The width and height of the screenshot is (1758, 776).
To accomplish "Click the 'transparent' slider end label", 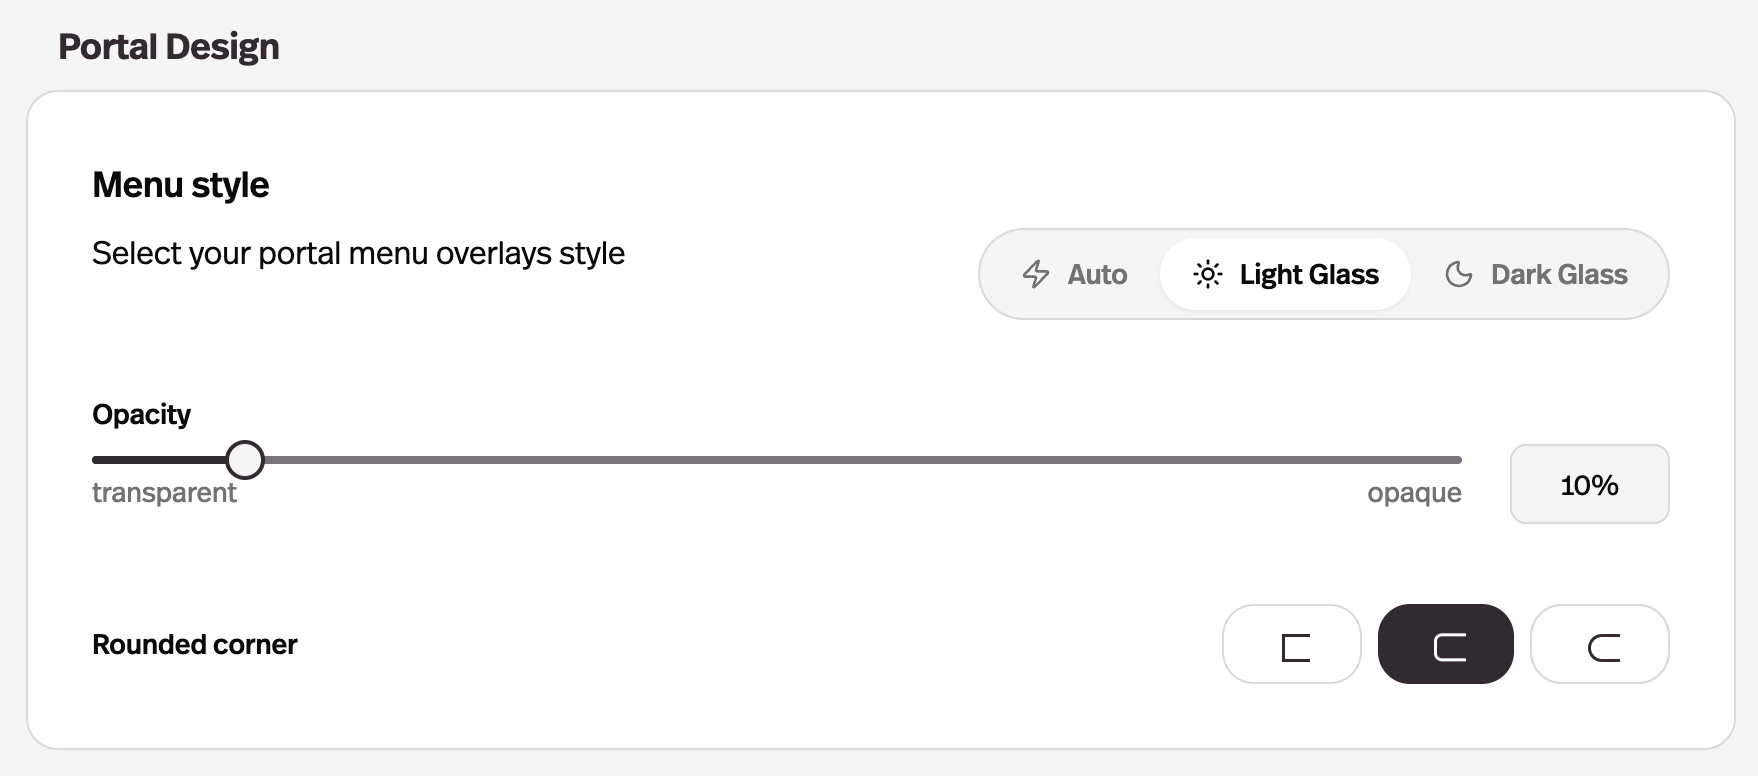I will point(164,493).
